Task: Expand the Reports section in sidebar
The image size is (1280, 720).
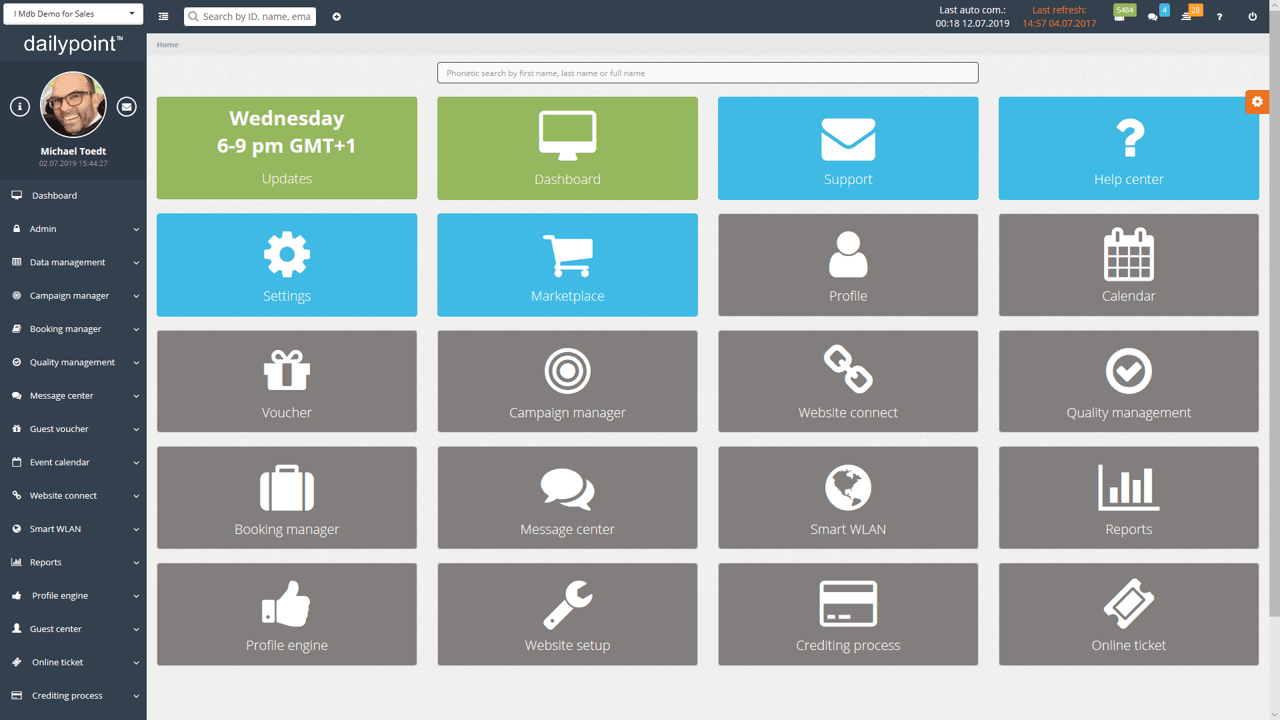Action: click(73, 562)
